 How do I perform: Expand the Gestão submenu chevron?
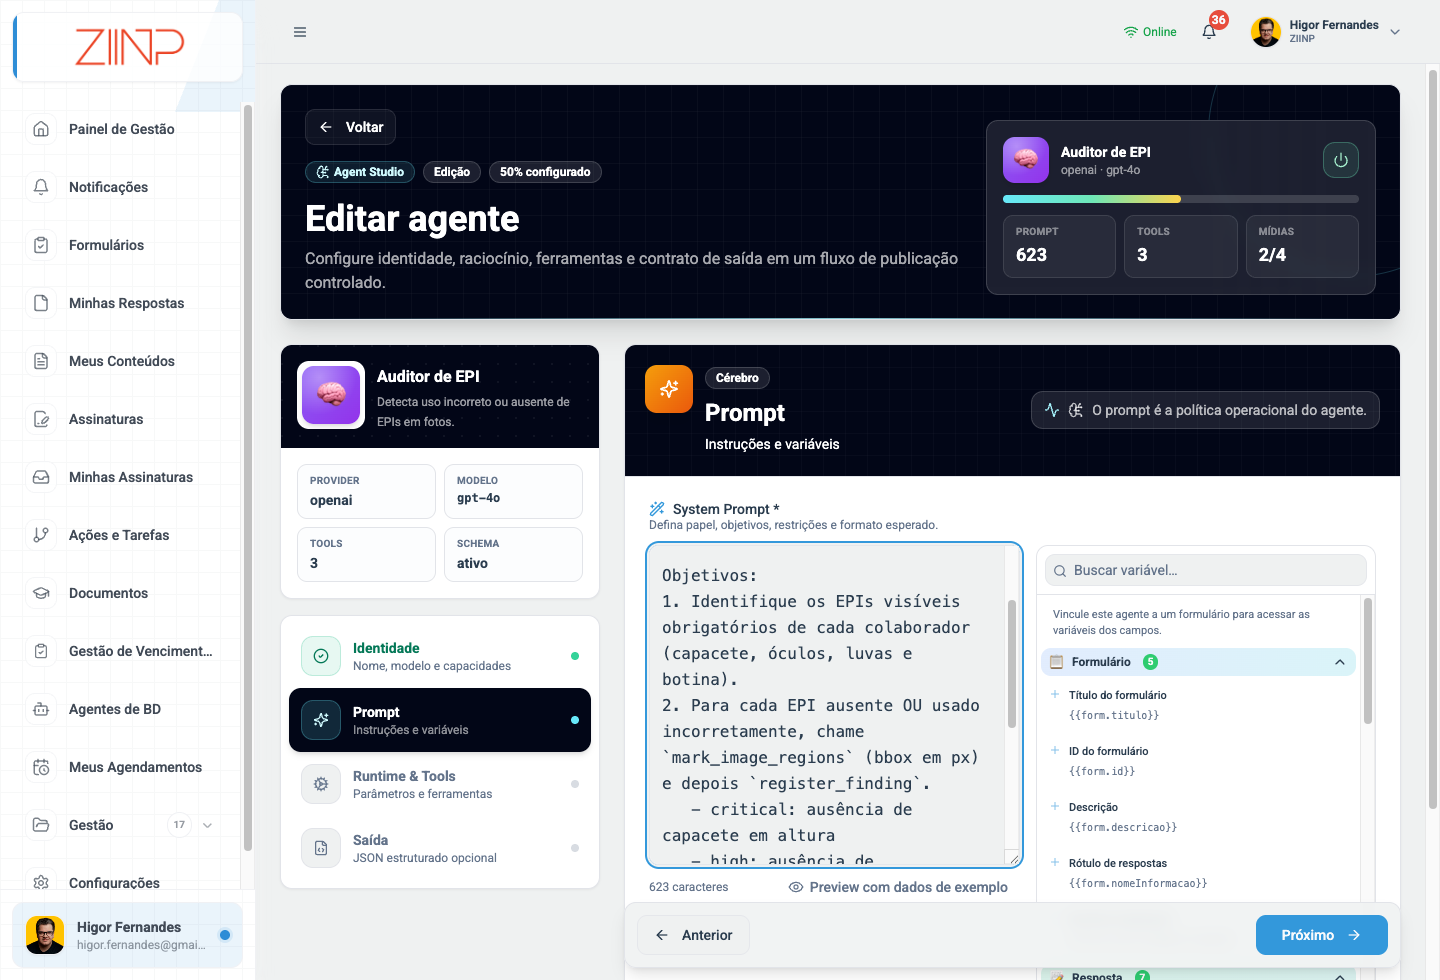208,825
